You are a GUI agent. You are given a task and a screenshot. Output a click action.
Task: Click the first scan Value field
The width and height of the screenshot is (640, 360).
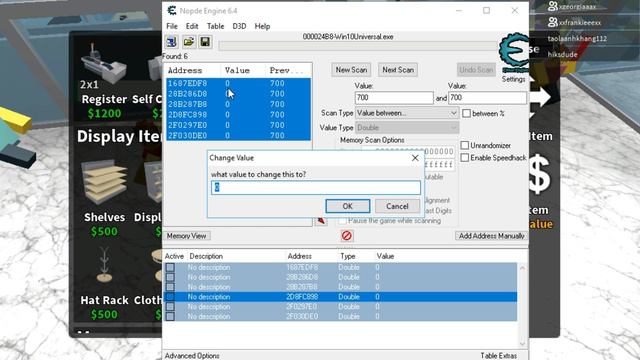click(394, 98)
